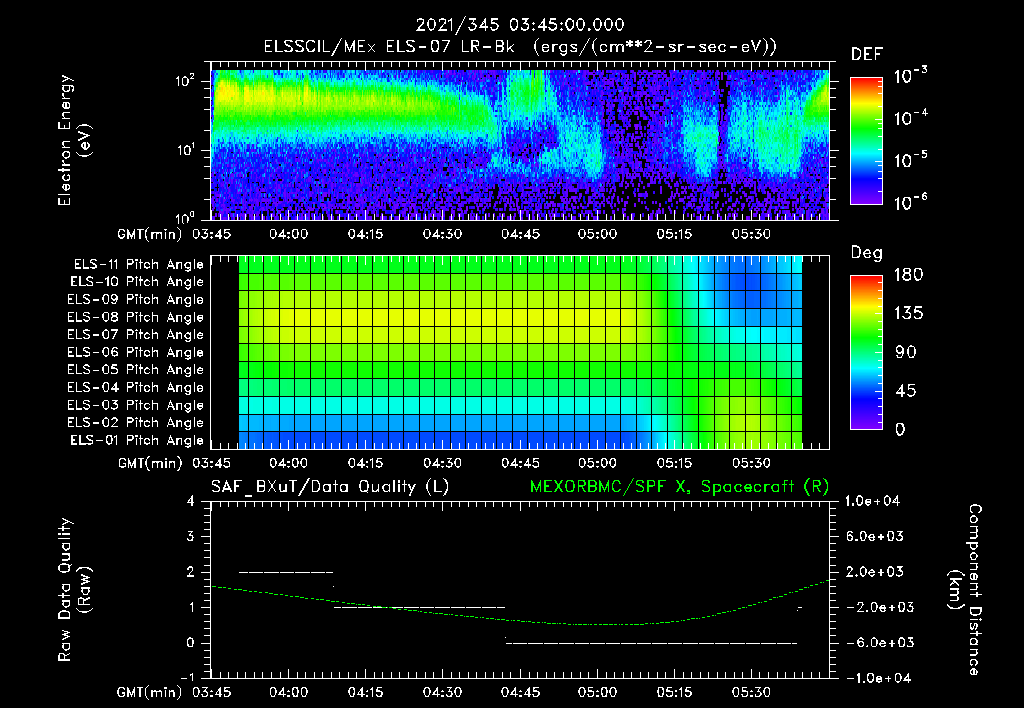Click the Component Distance (km) axis label
The image size is (1024, 708).
coord(965,590)
